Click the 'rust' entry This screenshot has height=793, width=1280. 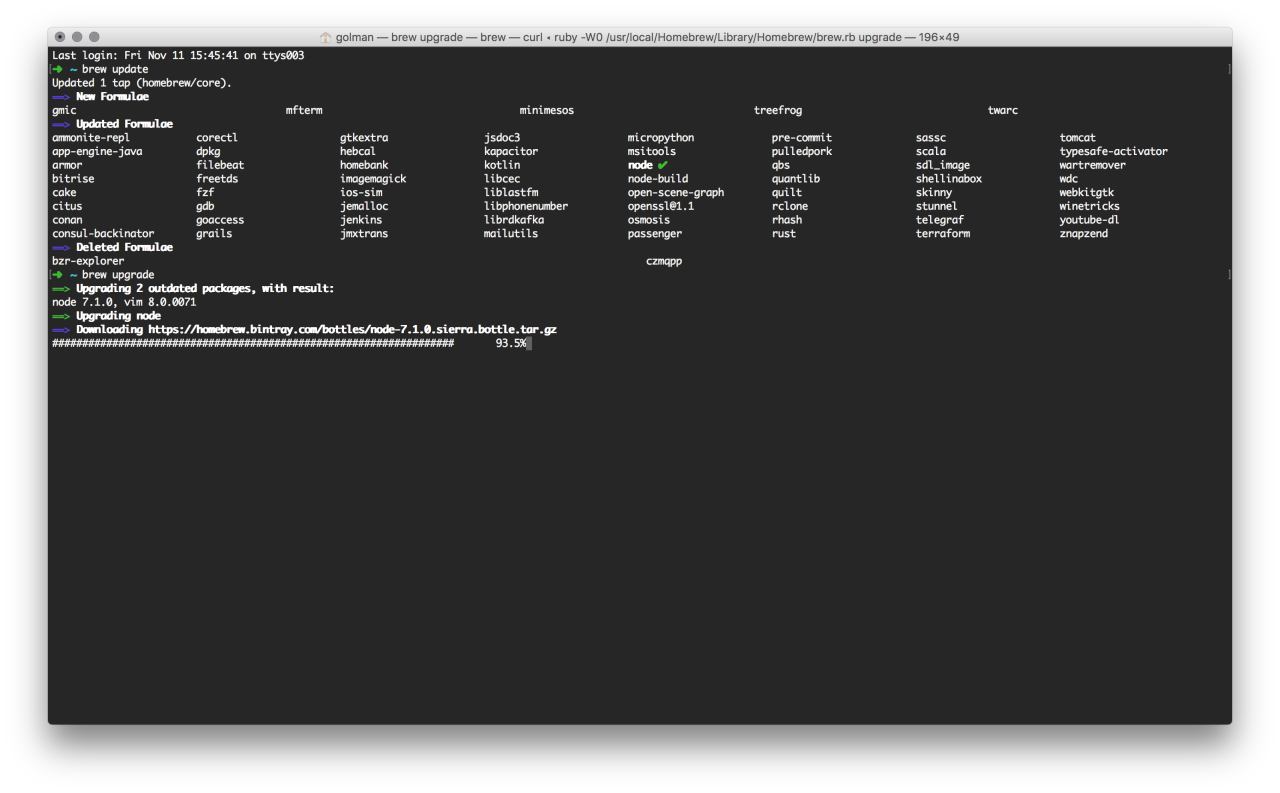784,234
